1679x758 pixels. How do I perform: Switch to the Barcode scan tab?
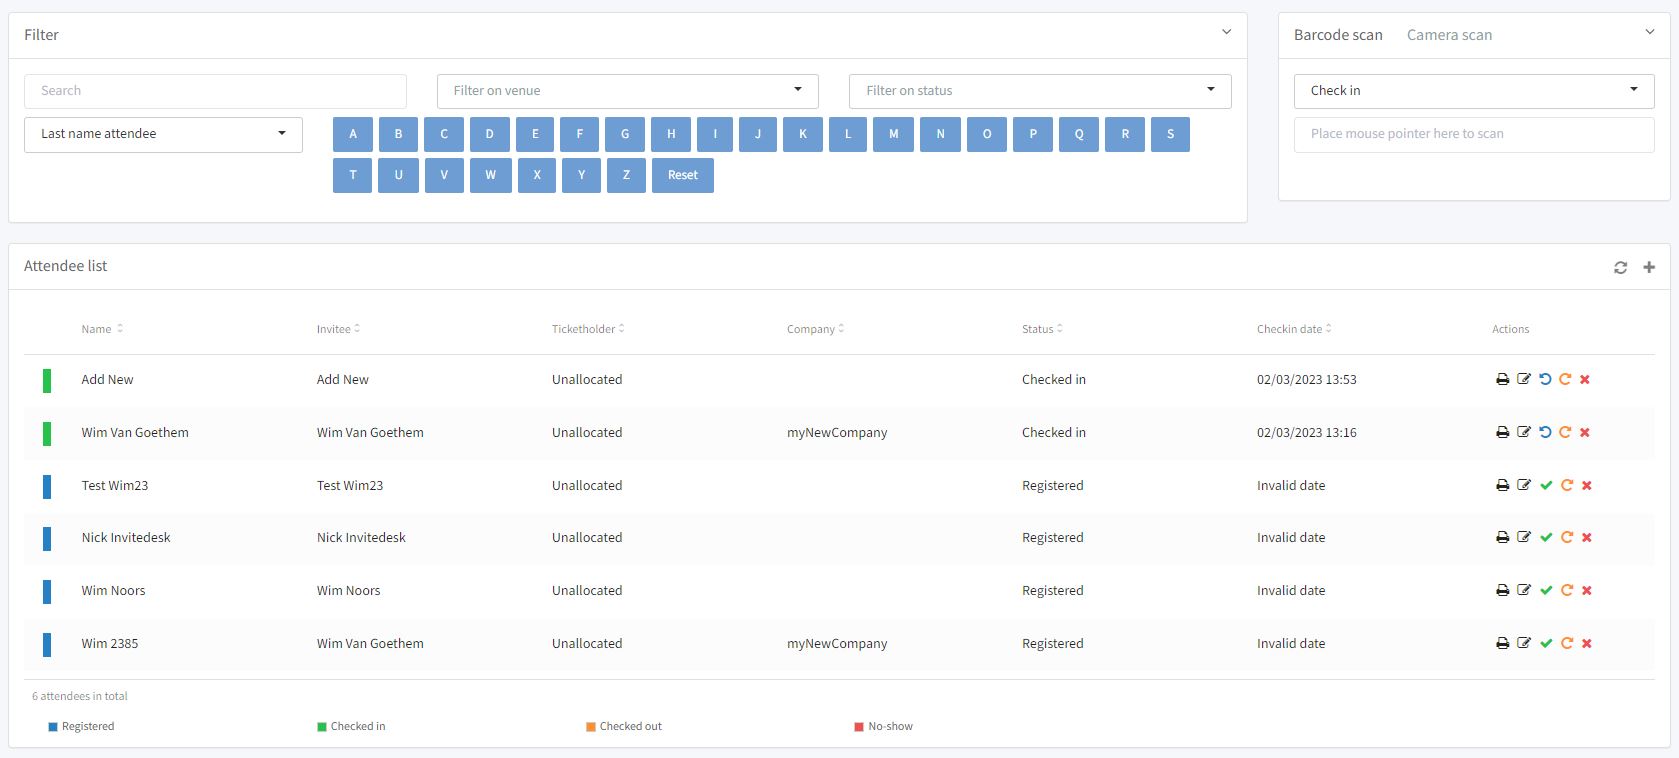tap(1338, 35)
